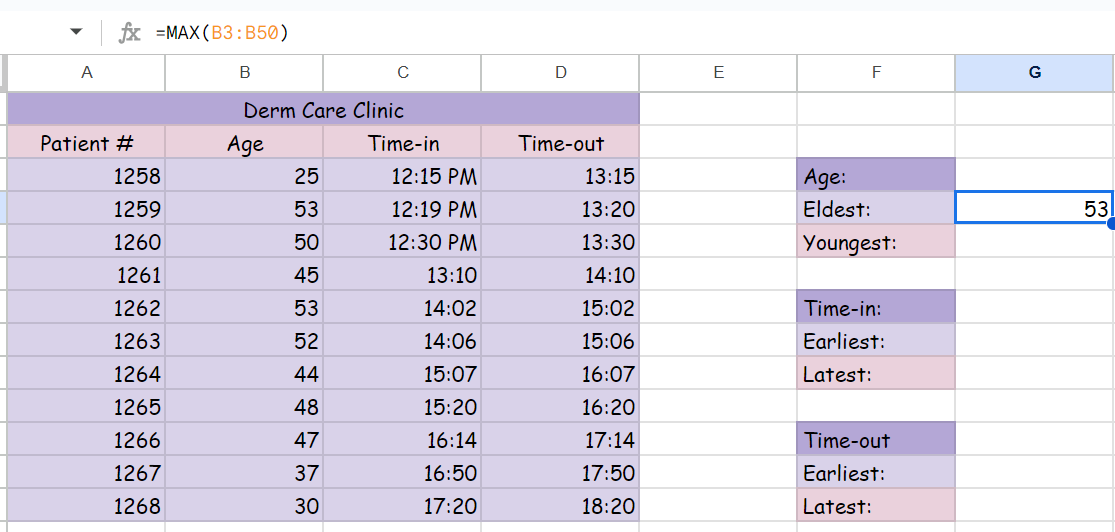
Task: Select column F header
Action: 876,72
